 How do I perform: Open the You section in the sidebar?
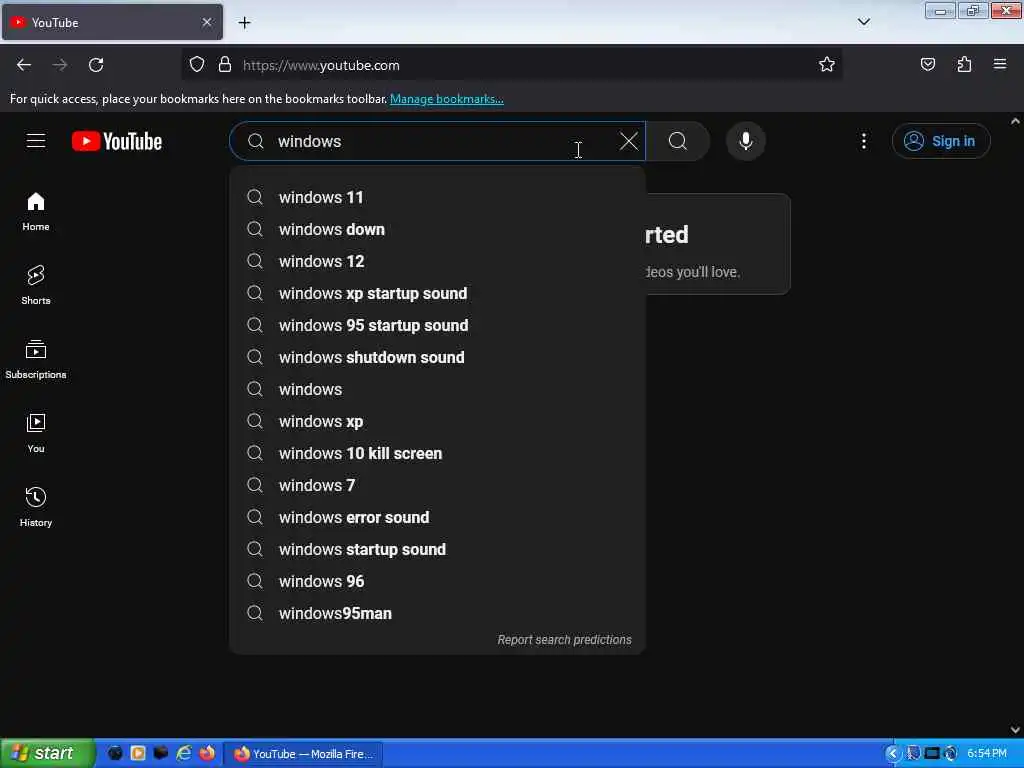(x=36, y=433)
